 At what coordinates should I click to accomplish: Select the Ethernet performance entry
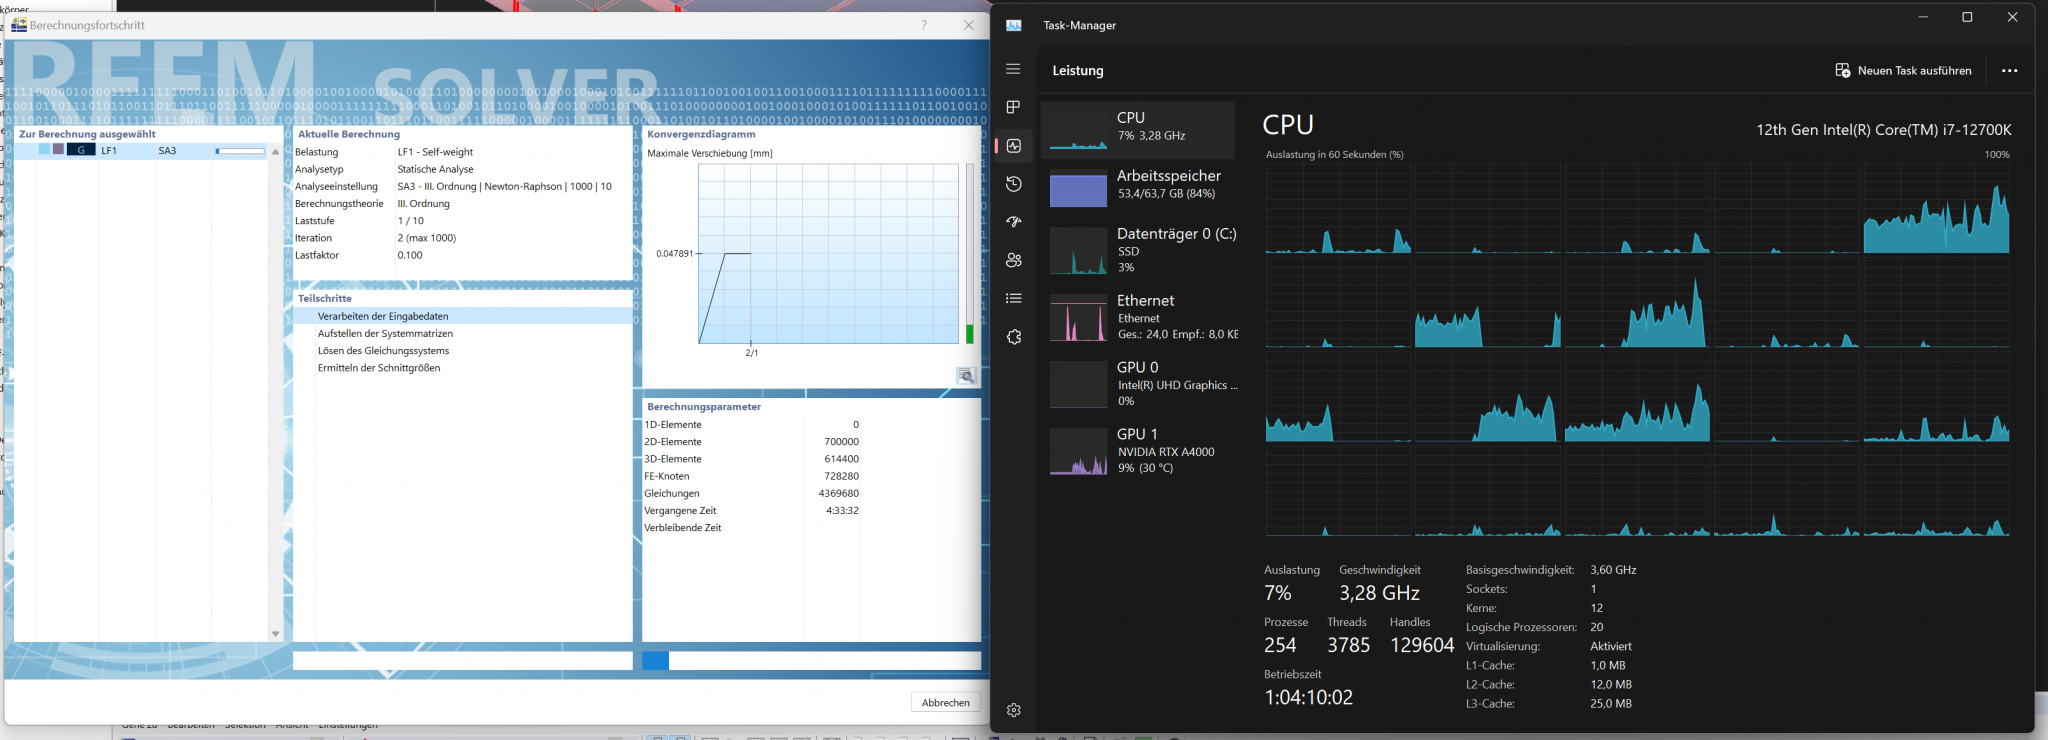click(x=1138, y=316)
